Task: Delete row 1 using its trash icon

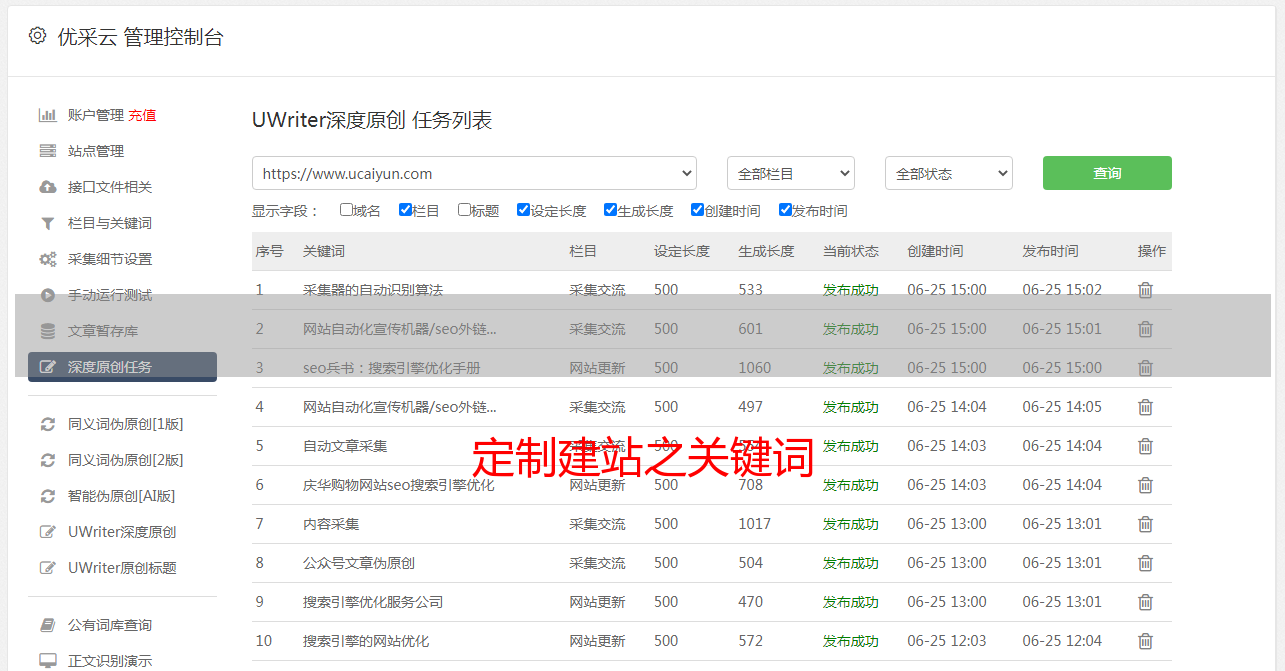Action: coord(1145,290)
